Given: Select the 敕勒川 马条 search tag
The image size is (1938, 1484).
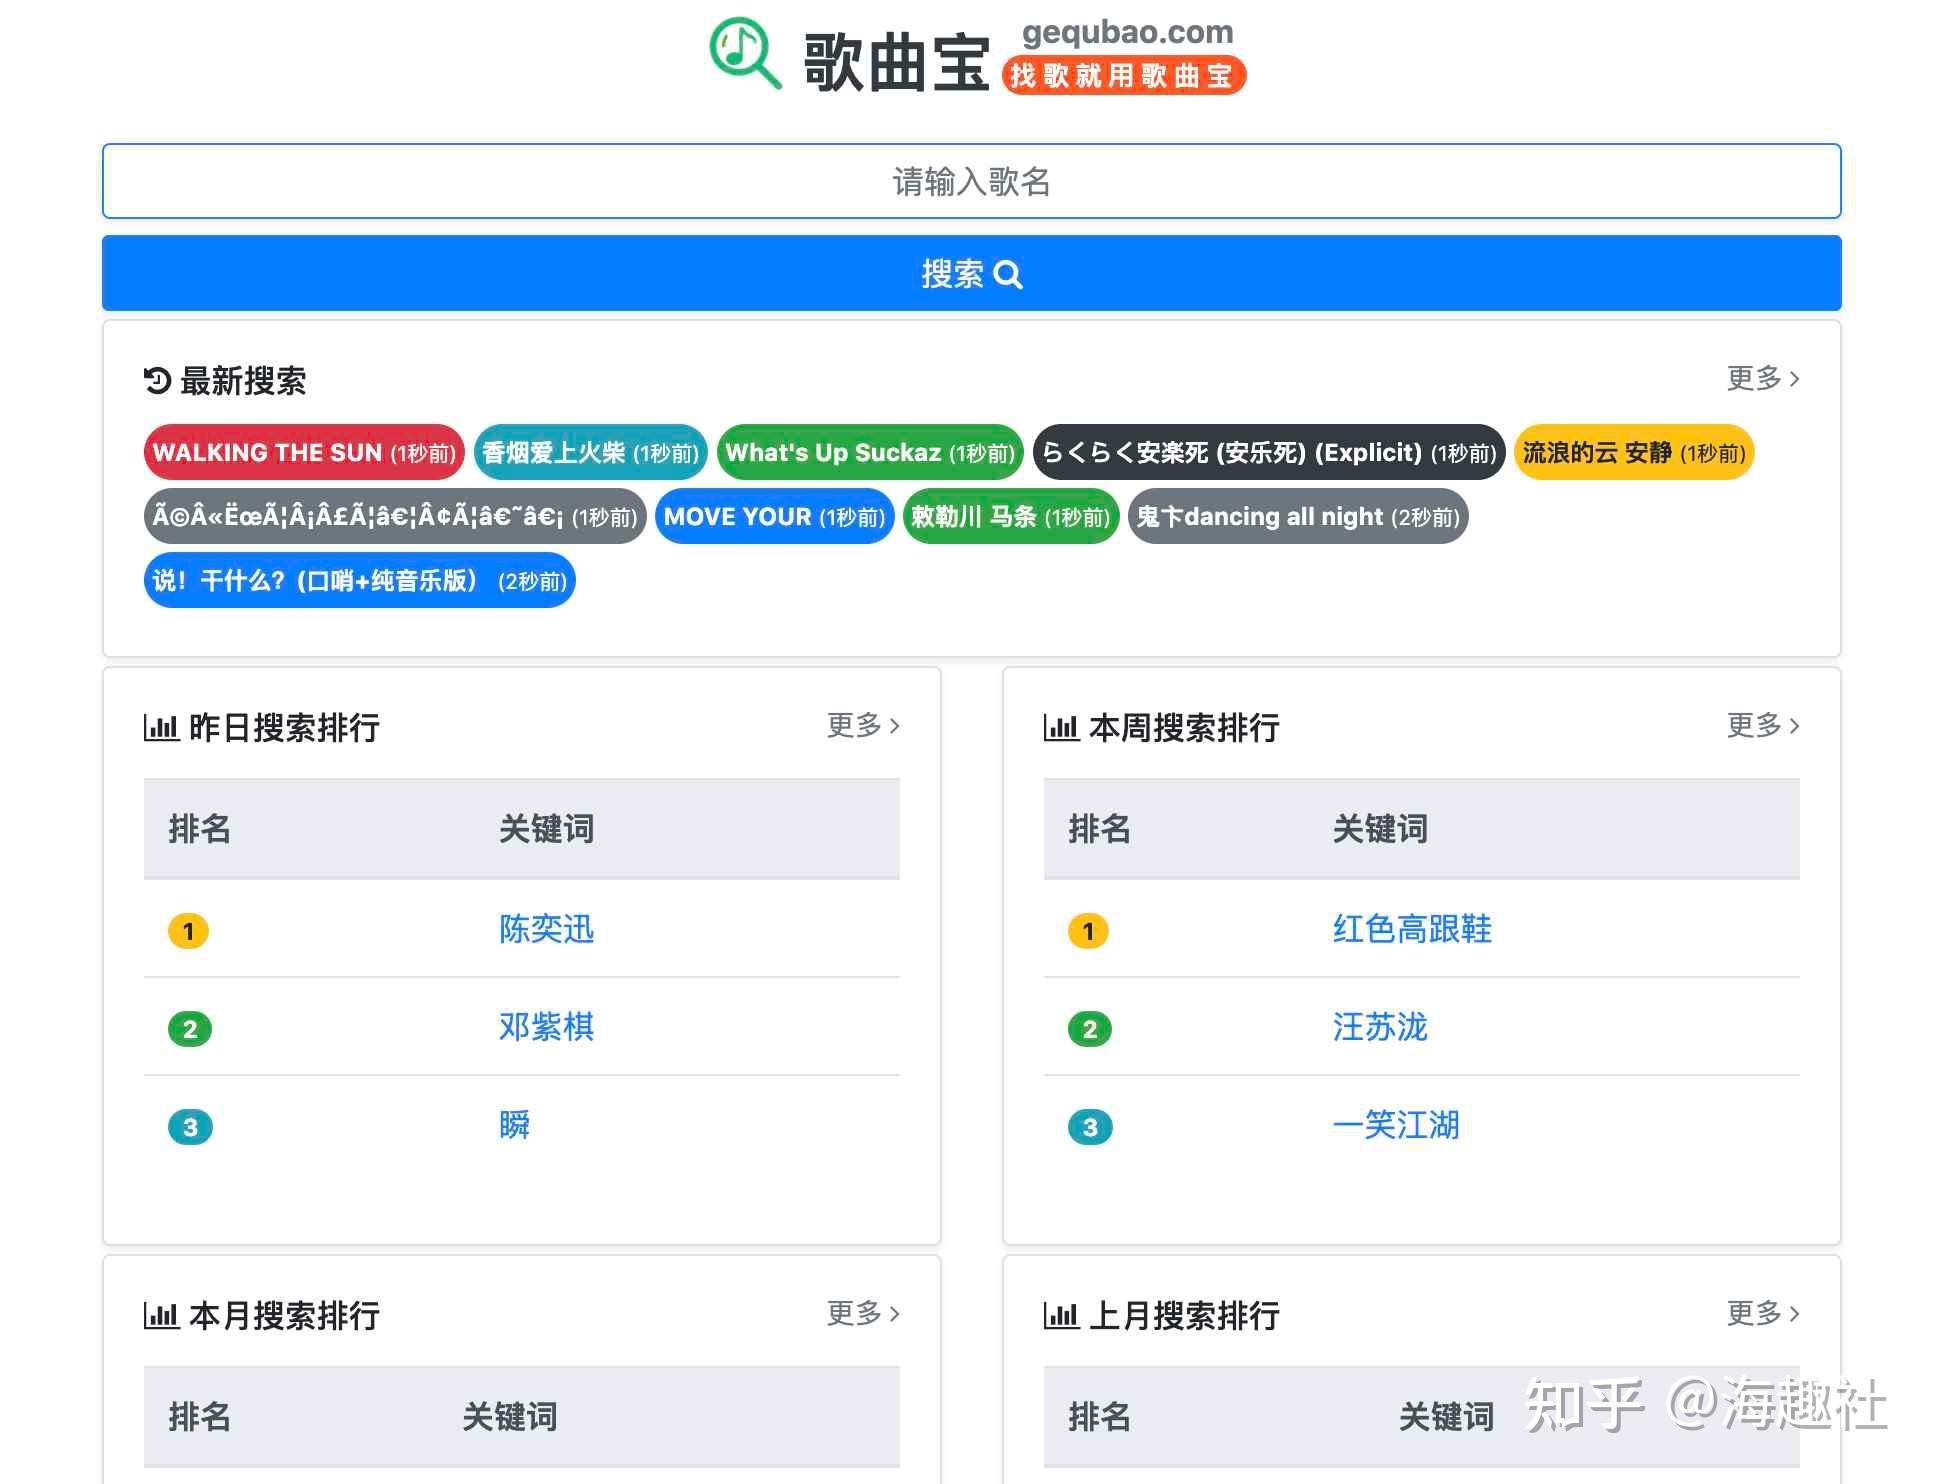Looking at the screenshot, I should [x=1011, y=517].
